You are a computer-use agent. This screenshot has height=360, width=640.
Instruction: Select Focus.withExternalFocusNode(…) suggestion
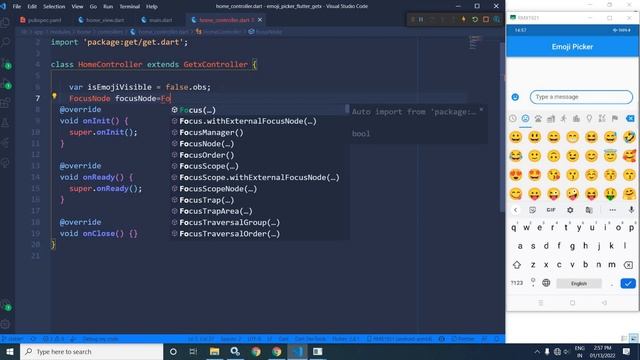[x=259, y=121]
